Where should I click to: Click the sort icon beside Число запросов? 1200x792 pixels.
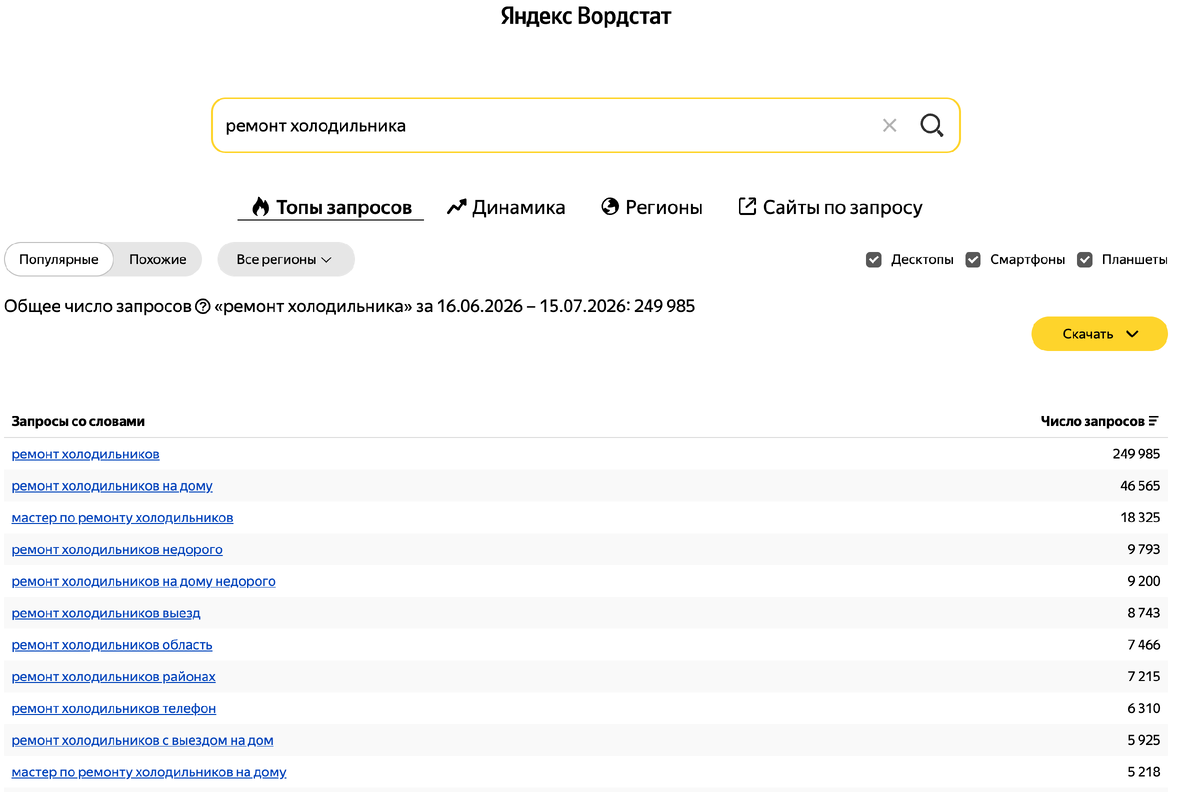[1154, 422]
